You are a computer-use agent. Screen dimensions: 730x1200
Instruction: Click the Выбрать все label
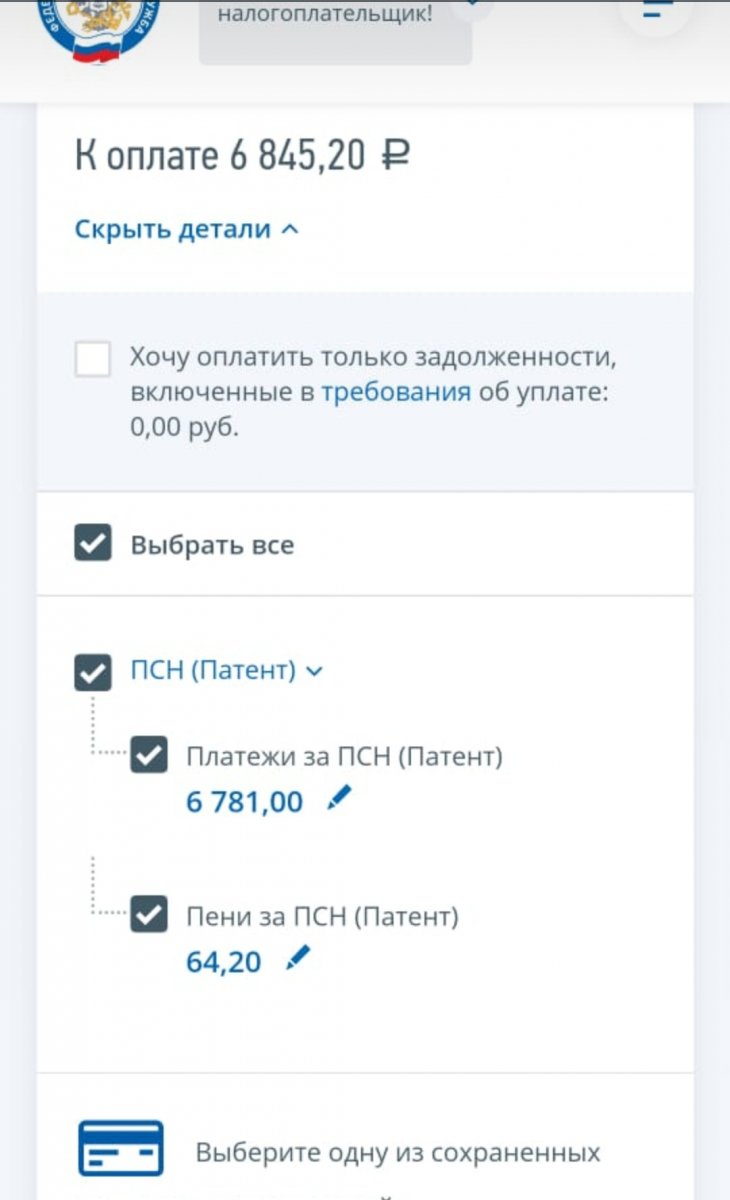coord(212,546)
